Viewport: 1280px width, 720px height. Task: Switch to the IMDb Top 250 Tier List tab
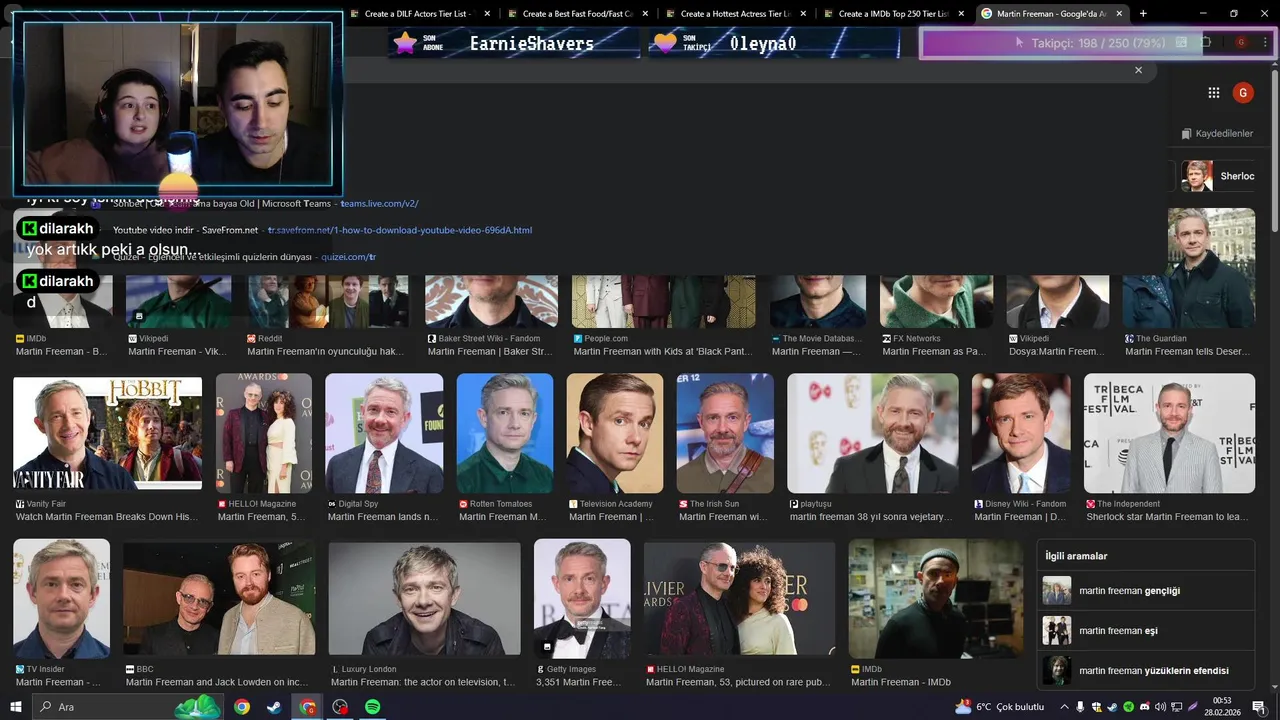click(894, 14)
